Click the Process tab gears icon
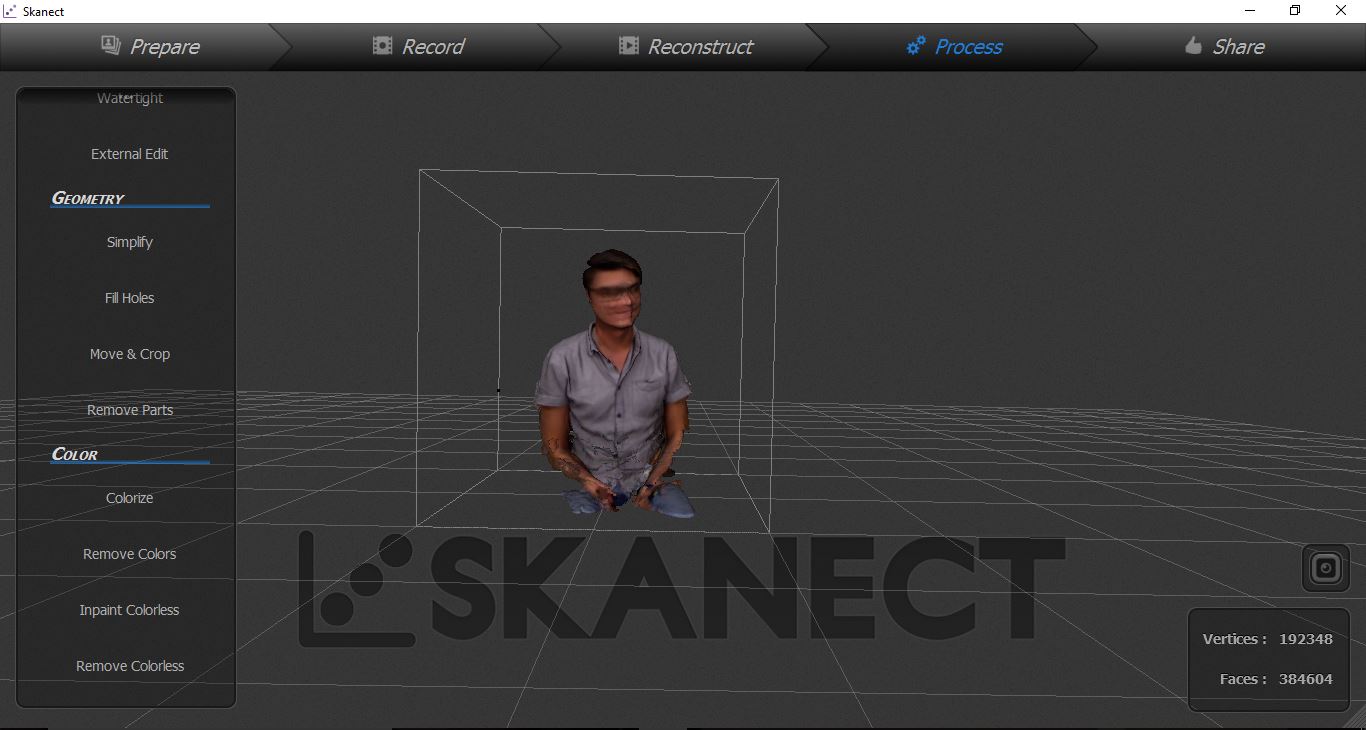Viewport: 1366px width, 730px height. coord(916,46)
